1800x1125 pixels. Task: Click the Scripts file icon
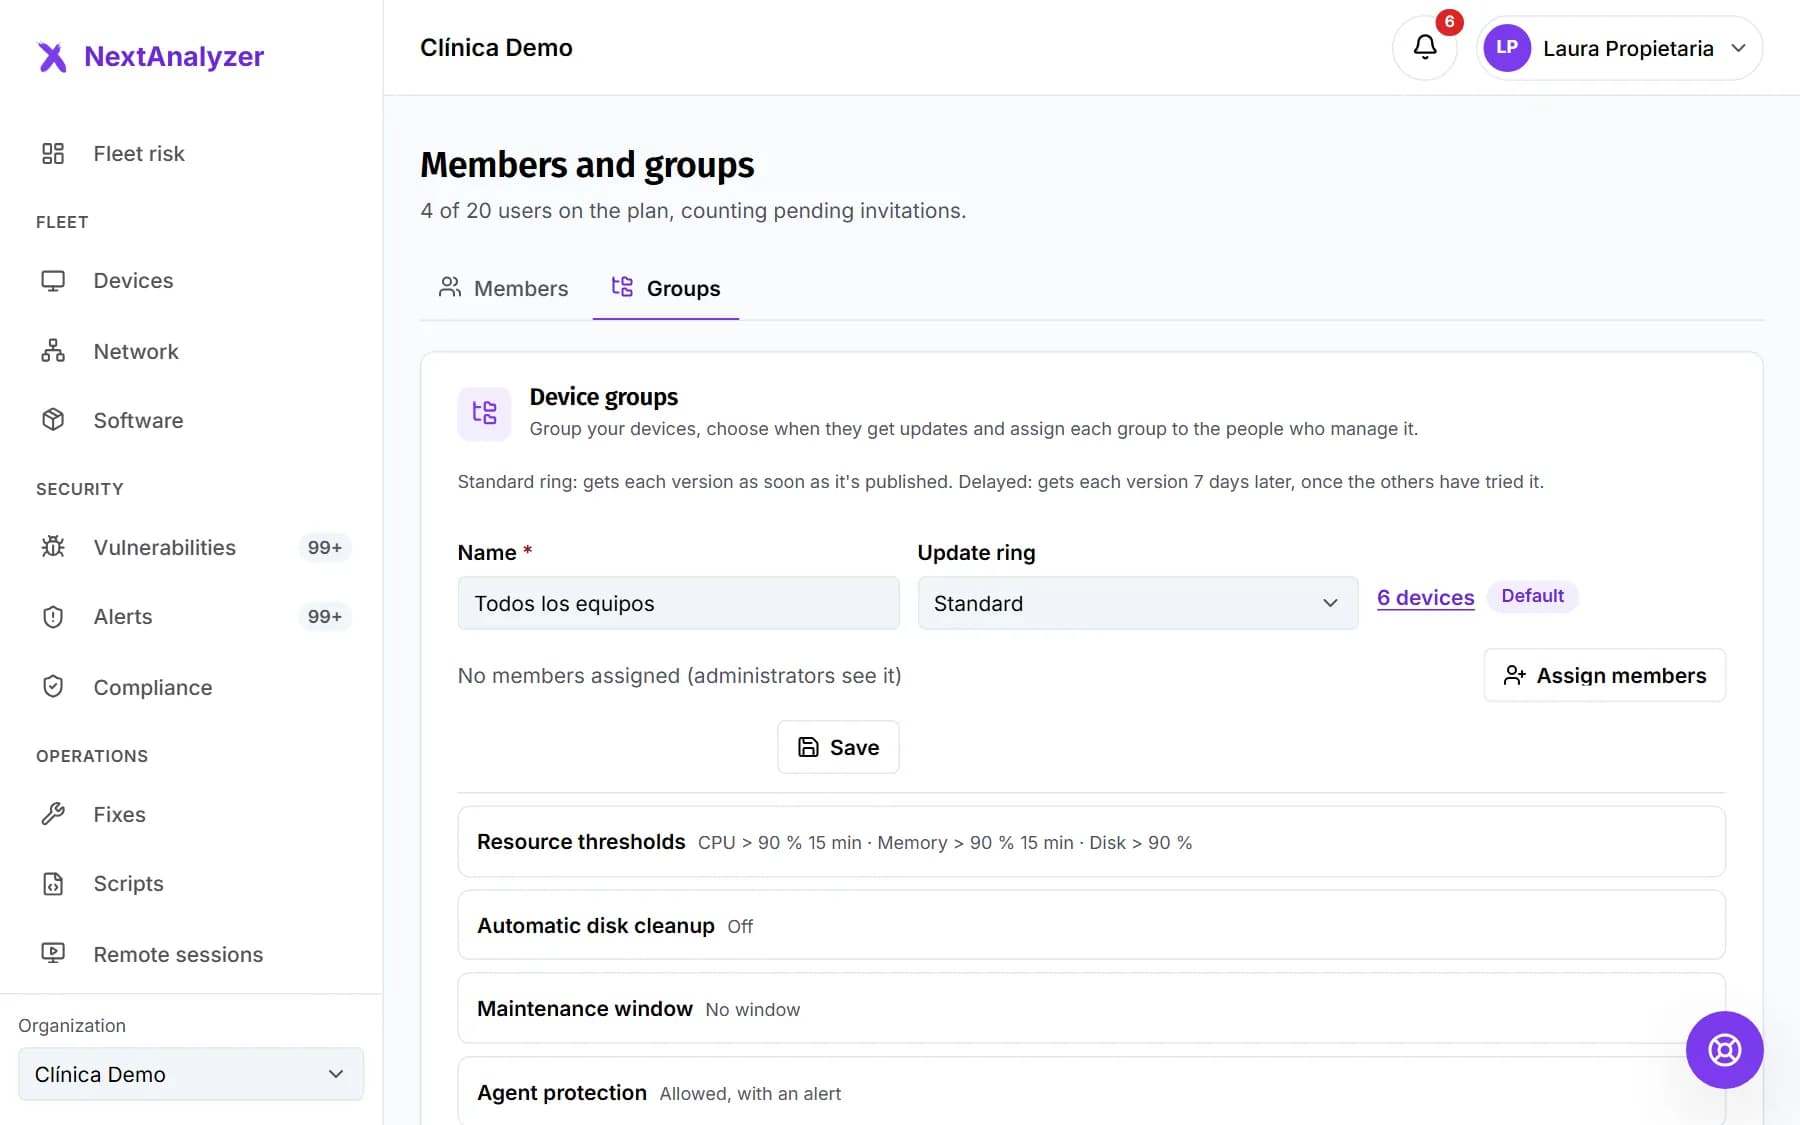click(x=53, y=884)
